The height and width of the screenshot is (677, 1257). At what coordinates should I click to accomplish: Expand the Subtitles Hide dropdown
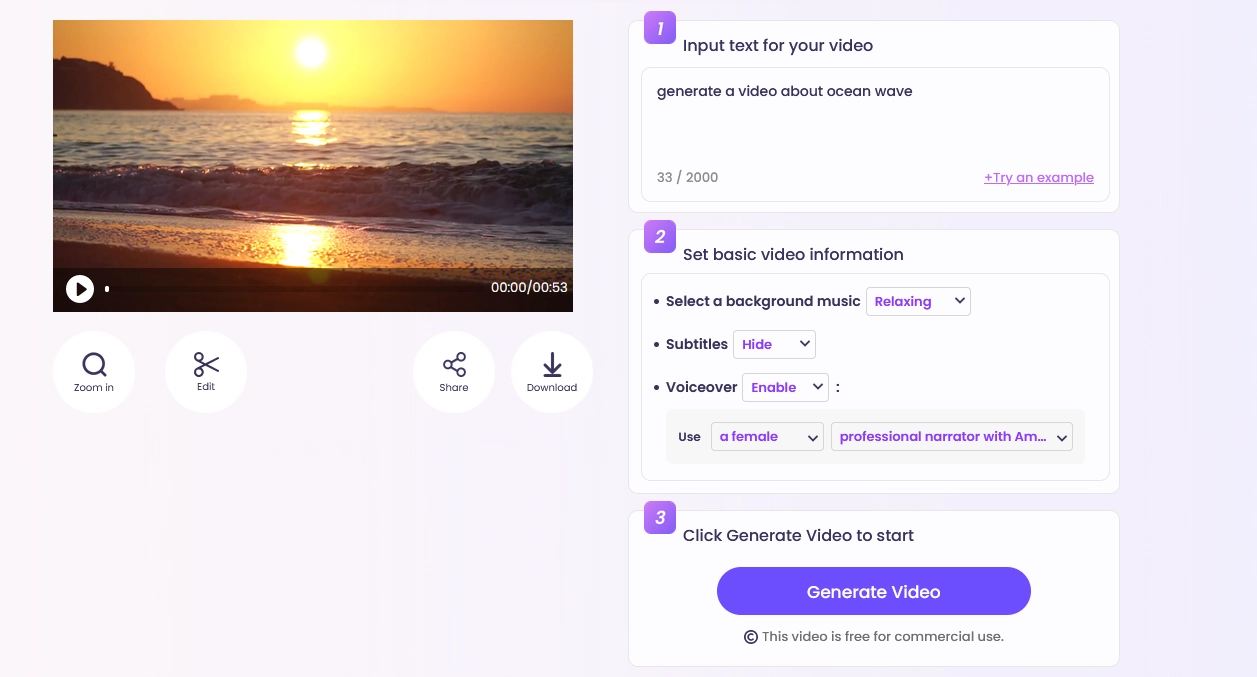(x=774, y=344)
